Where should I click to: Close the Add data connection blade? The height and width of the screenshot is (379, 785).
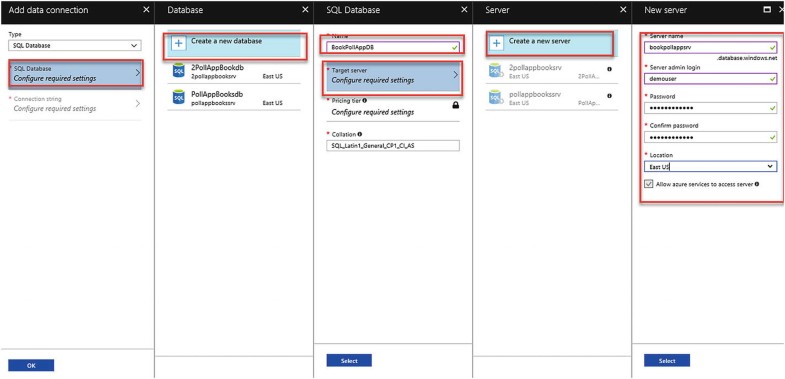tap(146, 10)
